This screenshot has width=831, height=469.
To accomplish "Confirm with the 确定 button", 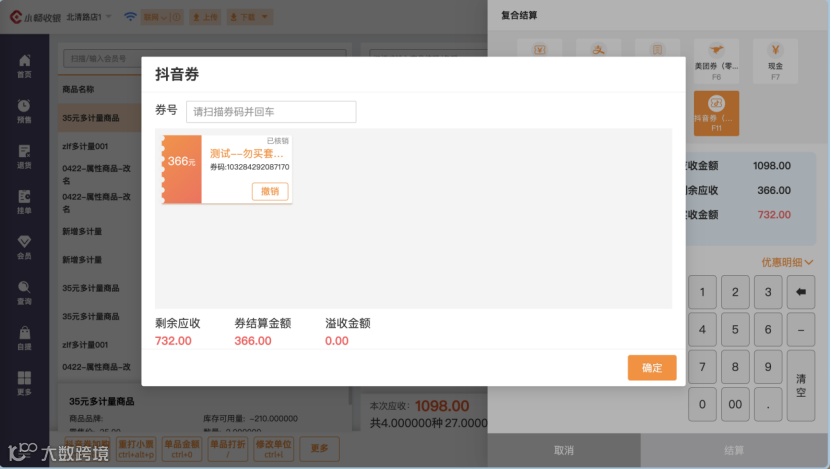I will [x=652, y=368].
